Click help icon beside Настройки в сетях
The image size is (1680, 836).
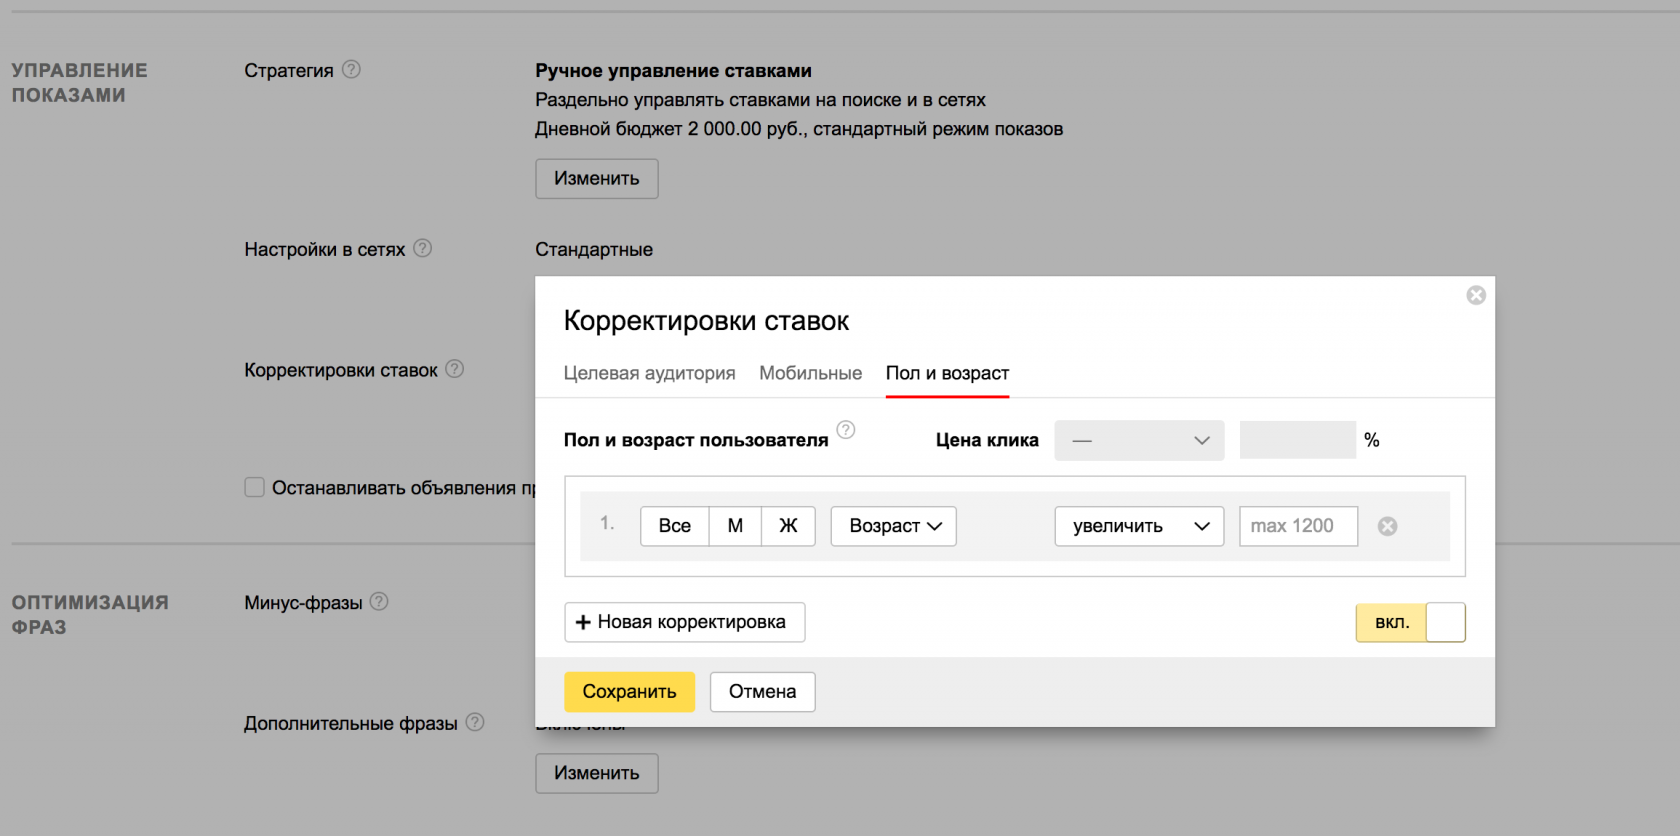tap(423, 248)
